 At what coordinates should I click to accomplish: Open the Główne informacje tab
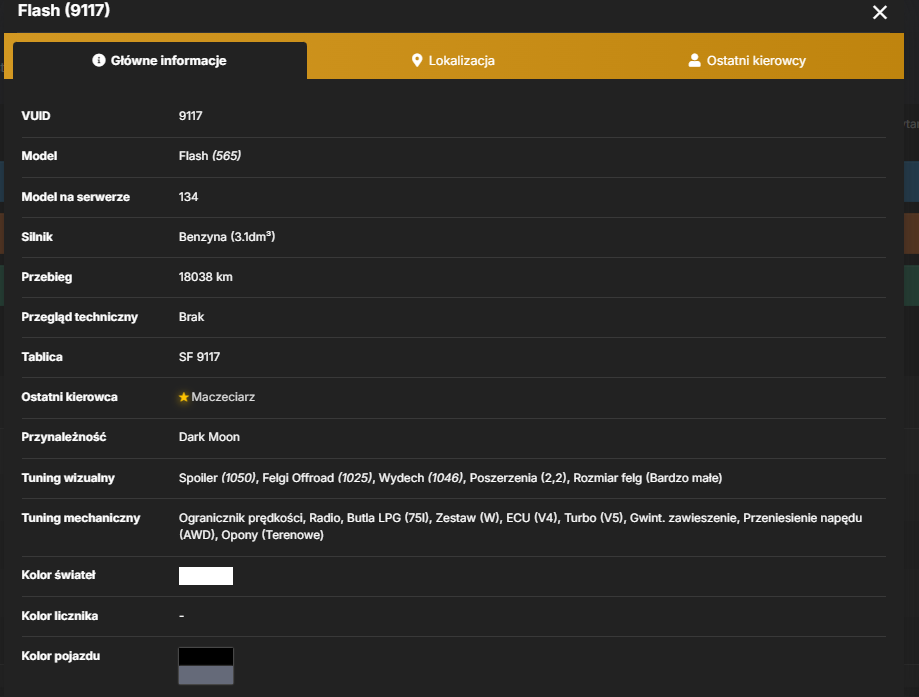click(x=159, y=60)
